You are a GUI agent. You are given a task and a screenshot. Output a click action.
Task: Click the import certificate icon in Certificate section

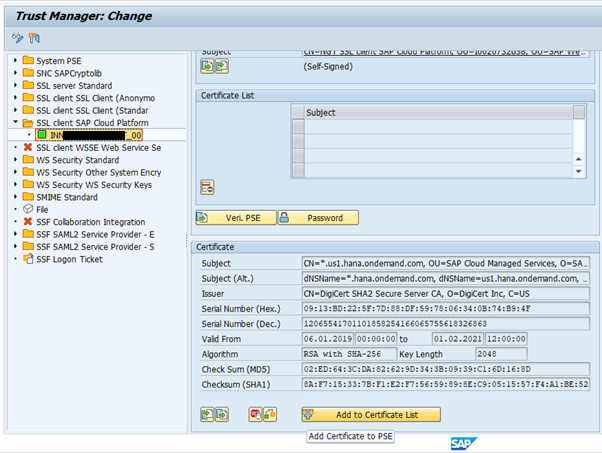coord(207,412)
